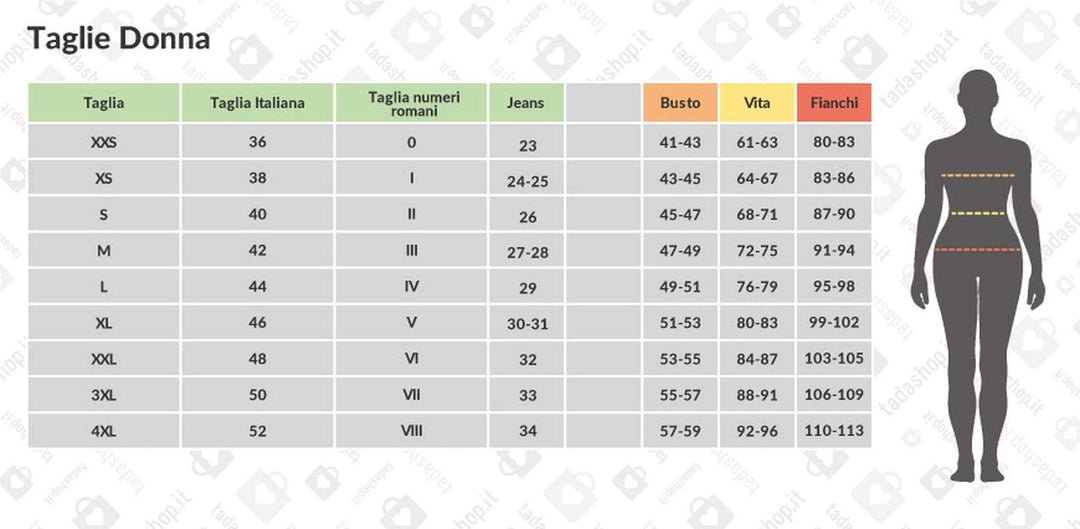1080x529 pixels.
Task: Click the 110-113 hips measurement cell
Action: click(x=834, y=431)
